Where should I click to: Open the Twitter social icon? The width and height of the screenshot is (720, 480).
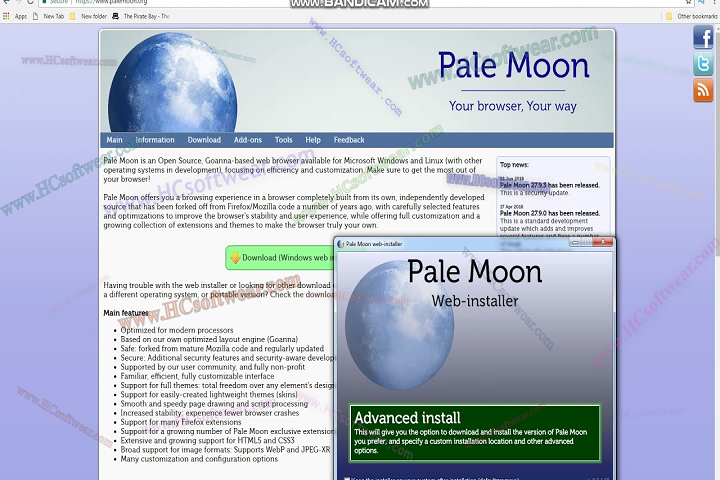[x=703, y=65]
